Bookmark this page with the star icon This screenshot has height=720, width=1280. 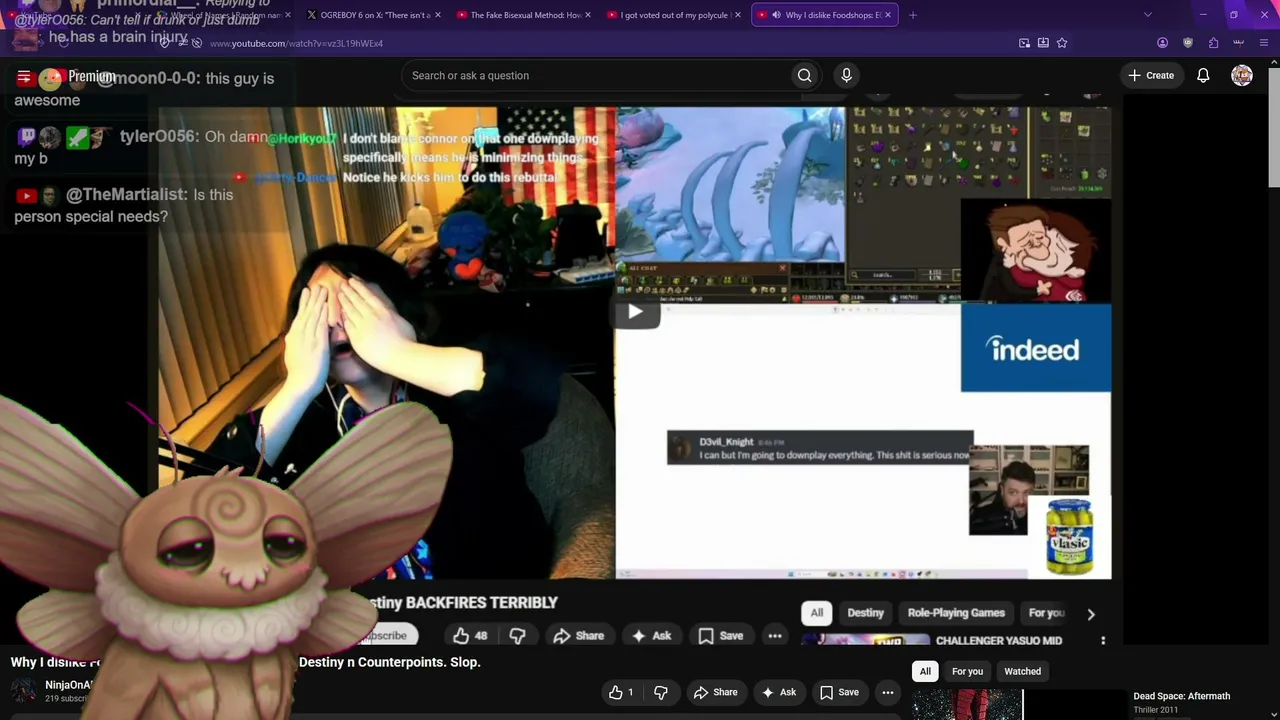pos(1062,43)
